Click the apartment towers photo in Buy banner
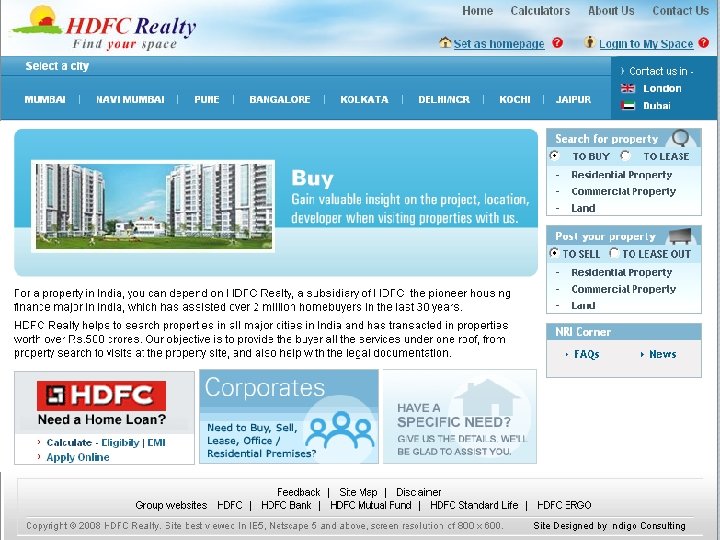The width and height of the screenshot is (720, 540). 153,206
